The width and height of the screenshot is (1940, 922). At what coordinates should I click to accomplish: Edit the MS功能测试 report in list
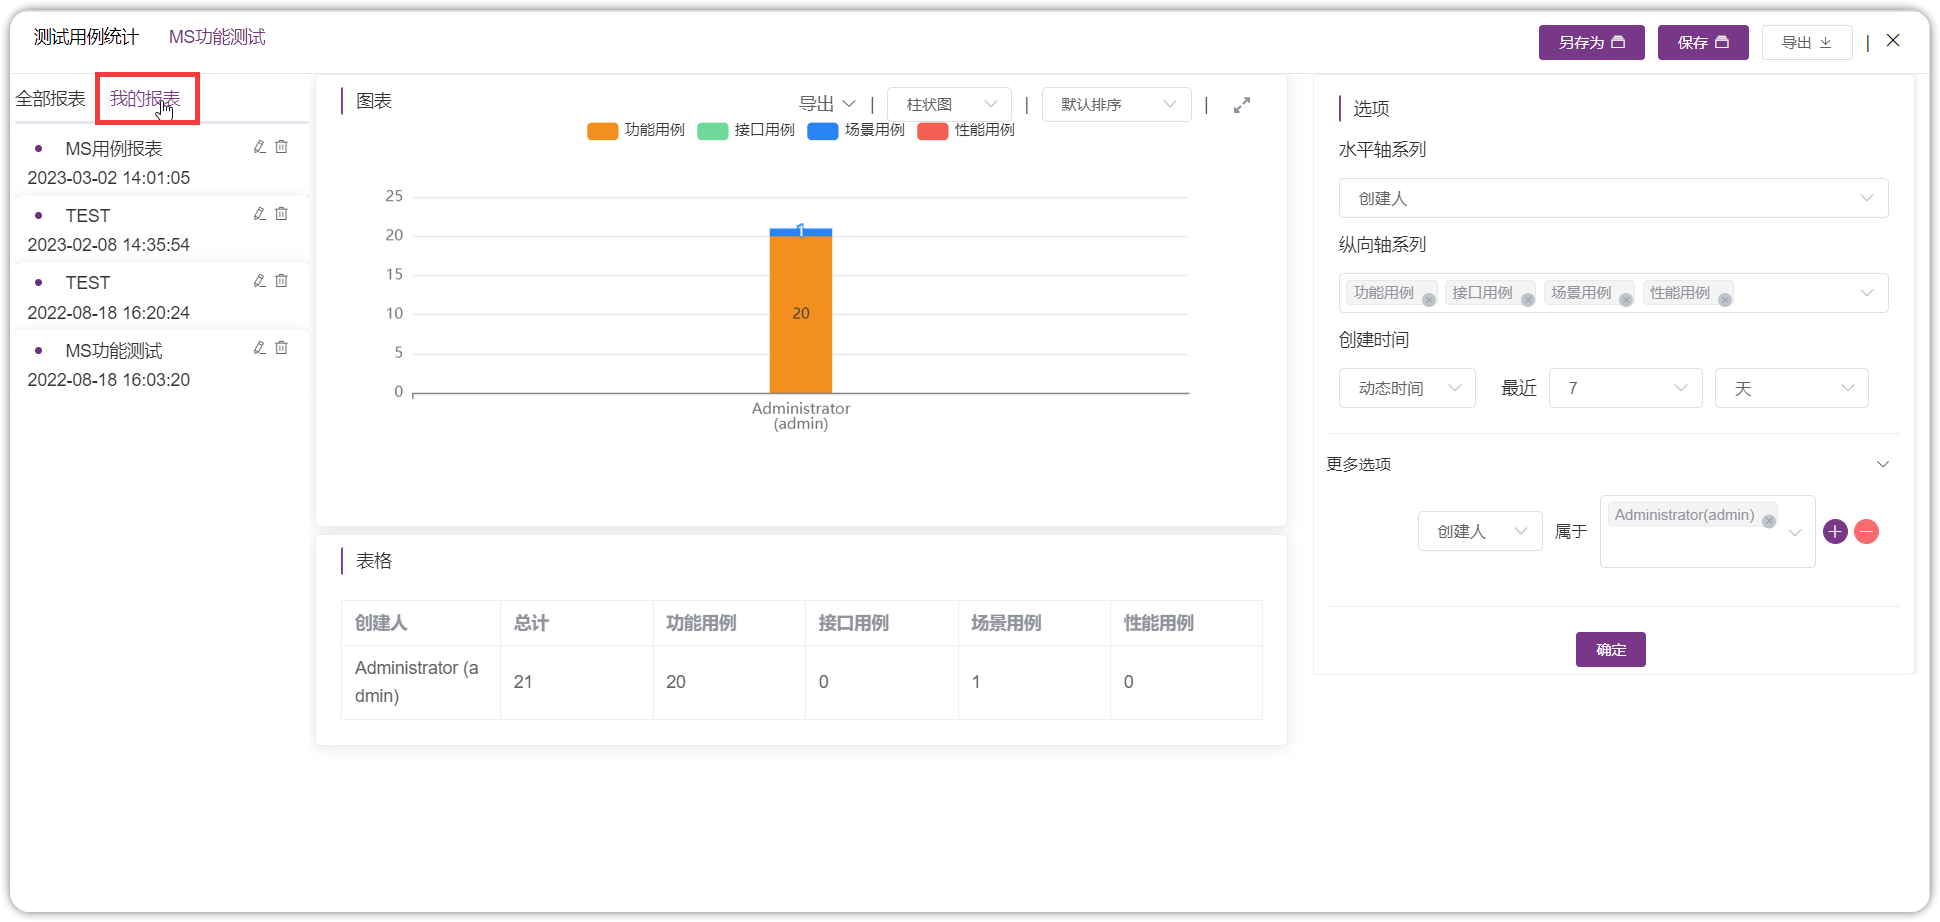[x=259, y=348]
